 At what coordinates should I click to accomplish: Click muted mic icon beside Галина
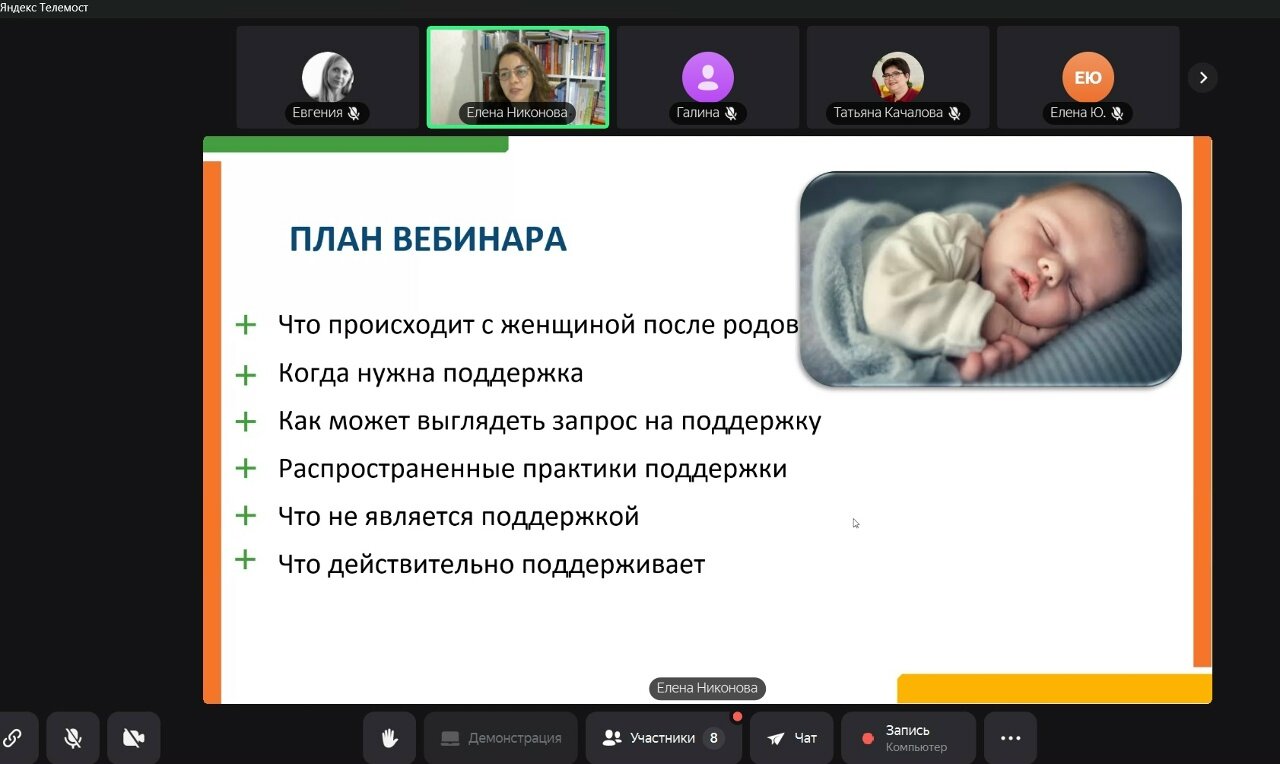pyautogui.click(x=731, y=113)
